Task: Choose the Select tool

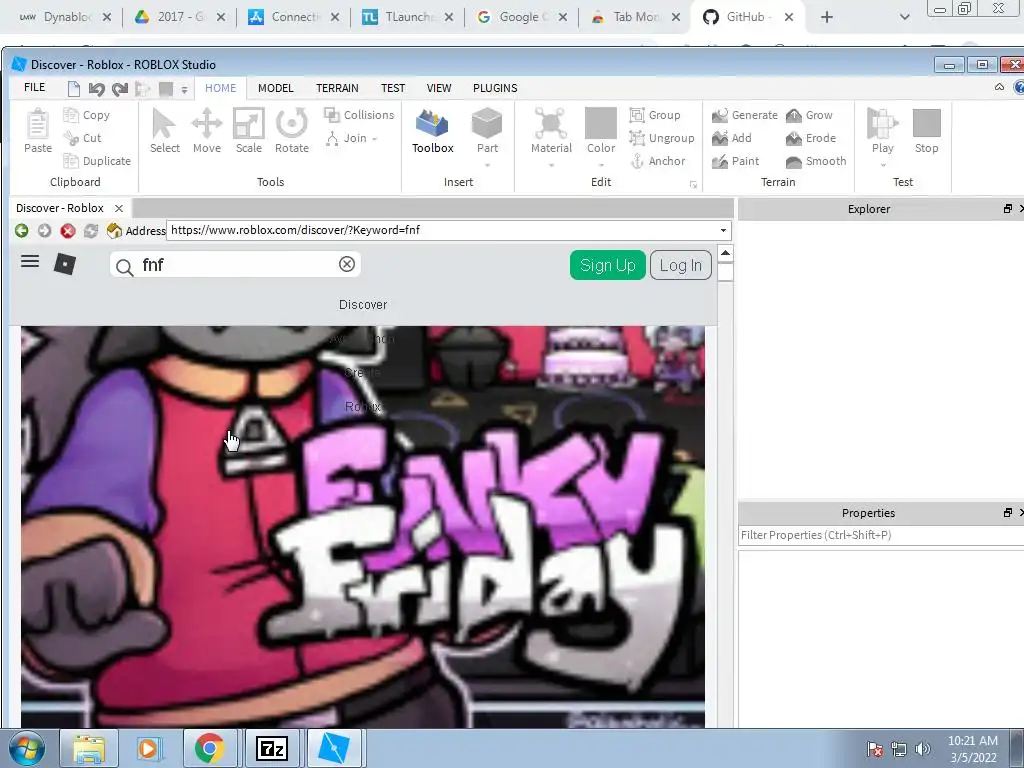Action: (165, 131)
